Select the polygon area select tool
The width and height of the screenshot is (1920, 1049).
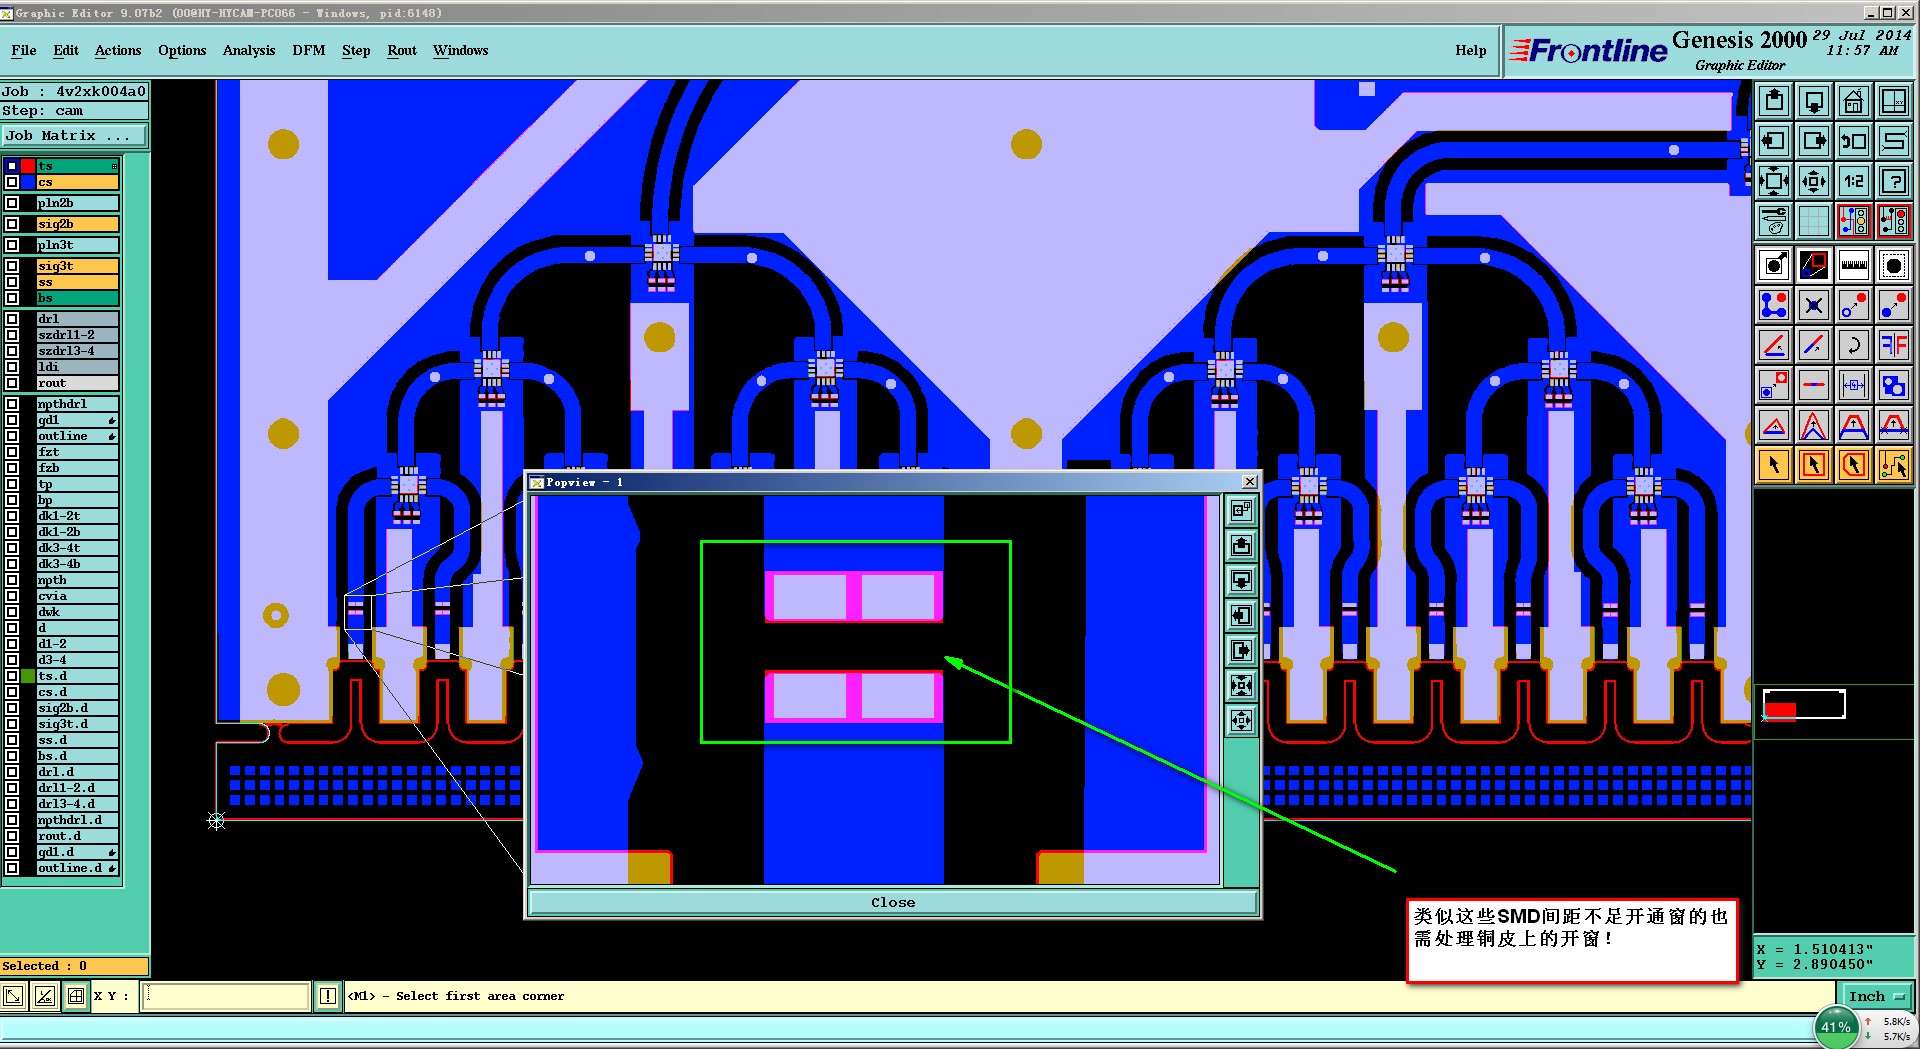point(1854,465)
